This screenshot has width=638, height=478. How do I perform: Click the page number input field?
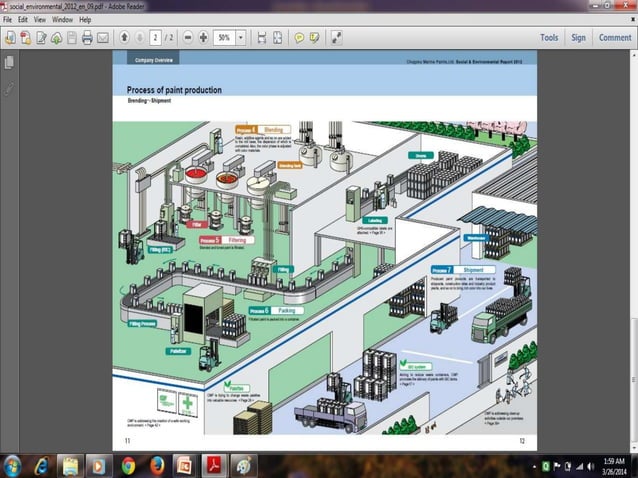pyautogui.click(x=156, y=38)
